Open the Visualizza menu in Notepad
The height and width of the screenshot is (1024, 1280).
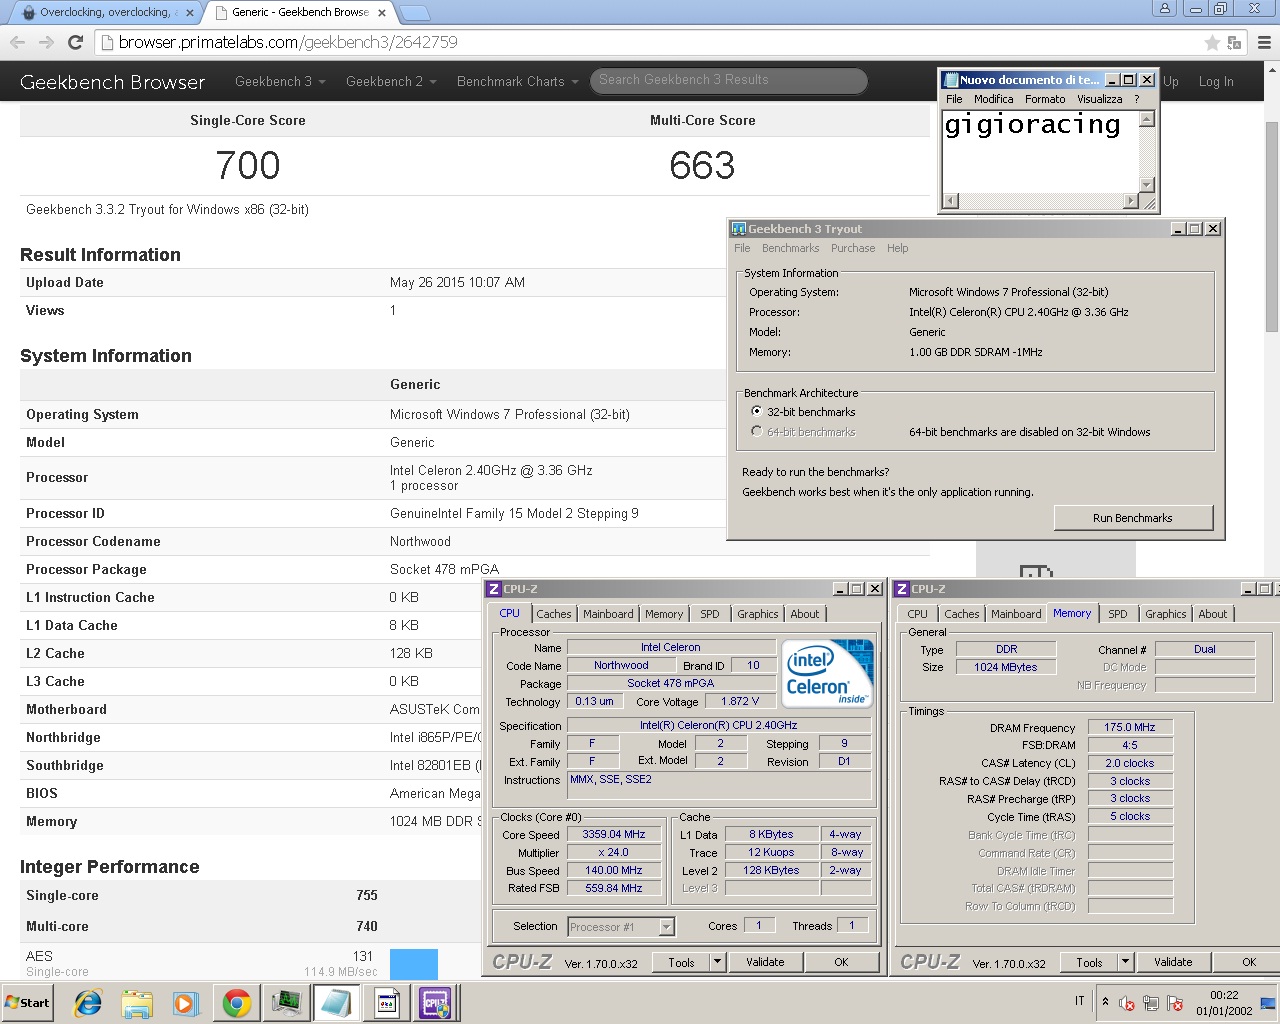click(1099, 99)
